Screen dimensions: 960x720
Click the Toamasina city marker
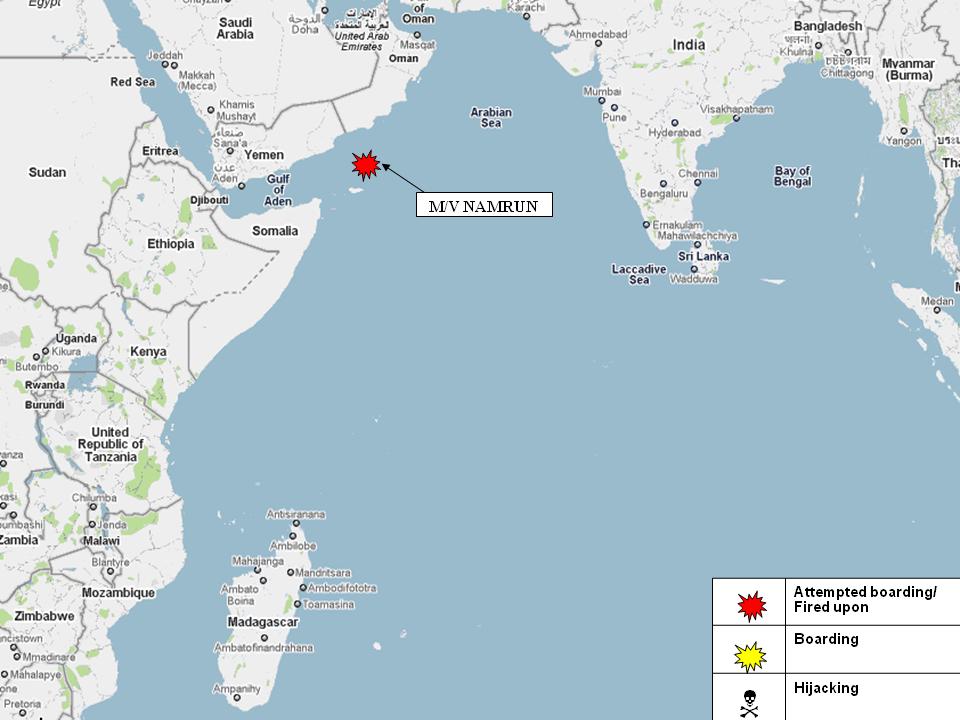(x=298, y=604)
